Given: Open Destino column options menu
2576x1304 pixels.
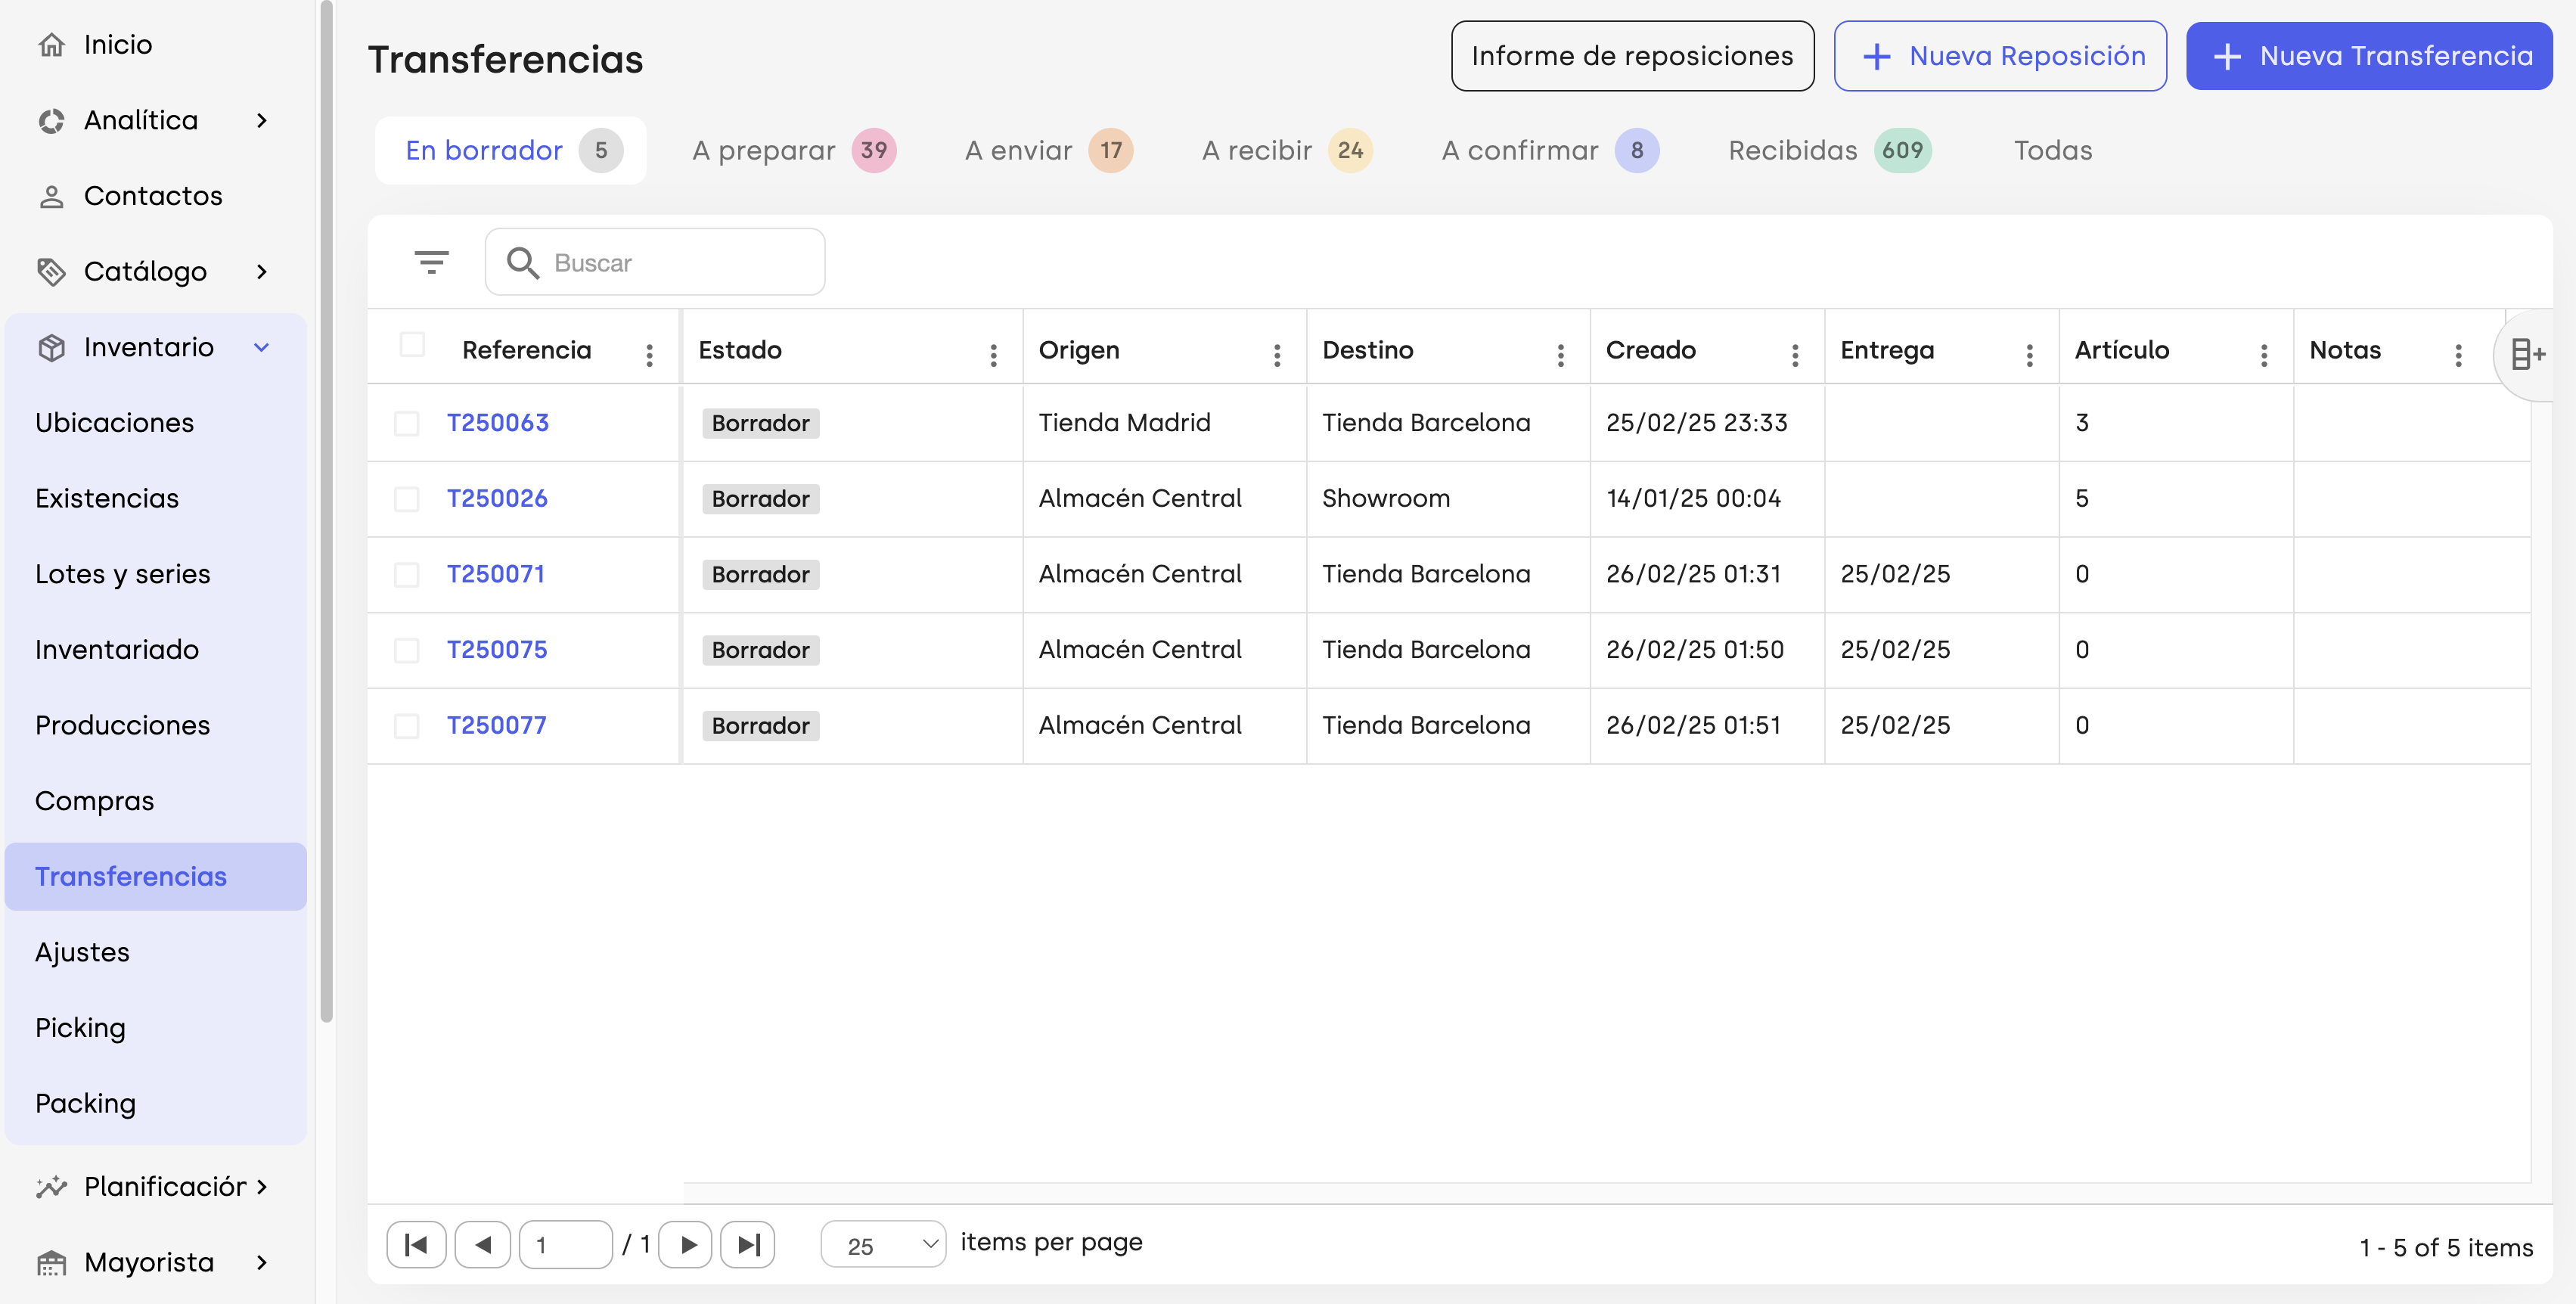Looking at the screenshot, I should tap(1561, 355).
